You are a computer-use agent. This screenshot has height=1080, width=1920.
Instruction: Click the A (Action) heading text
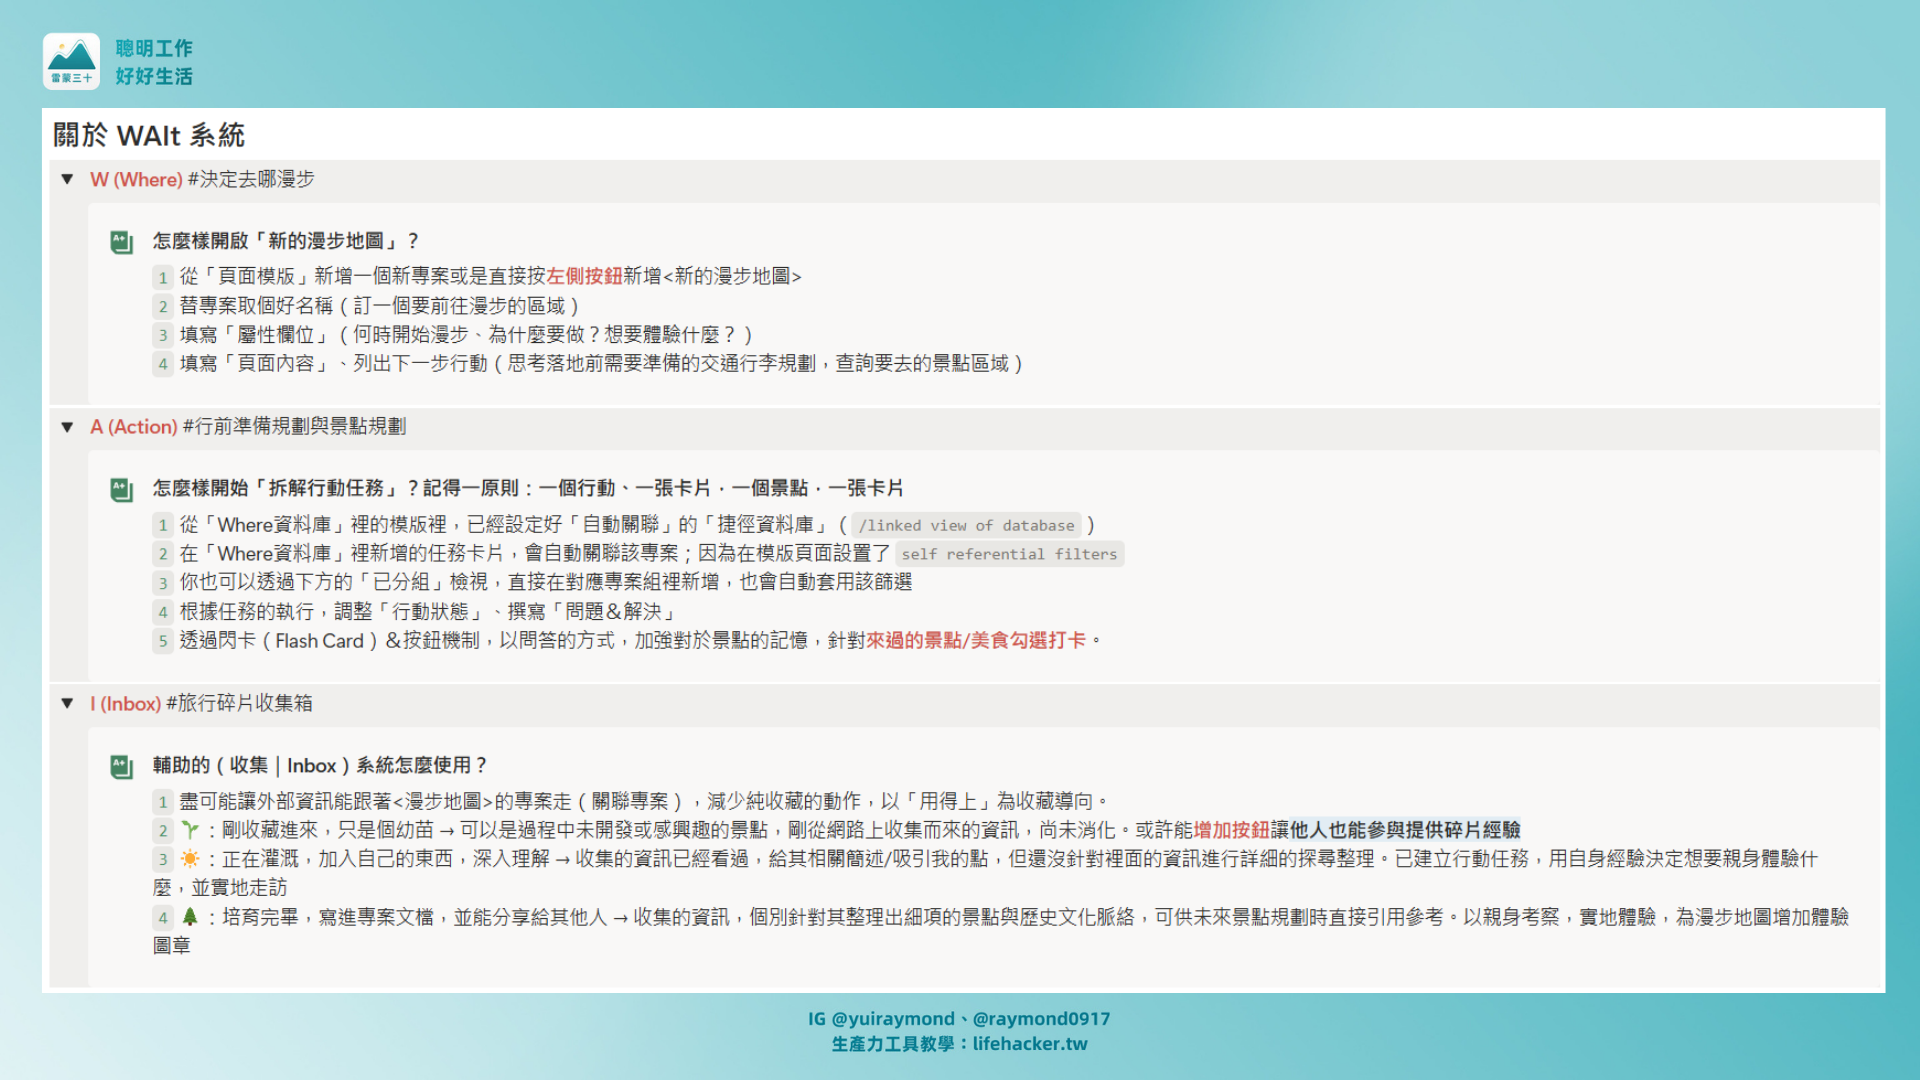[x=134, y=427]
